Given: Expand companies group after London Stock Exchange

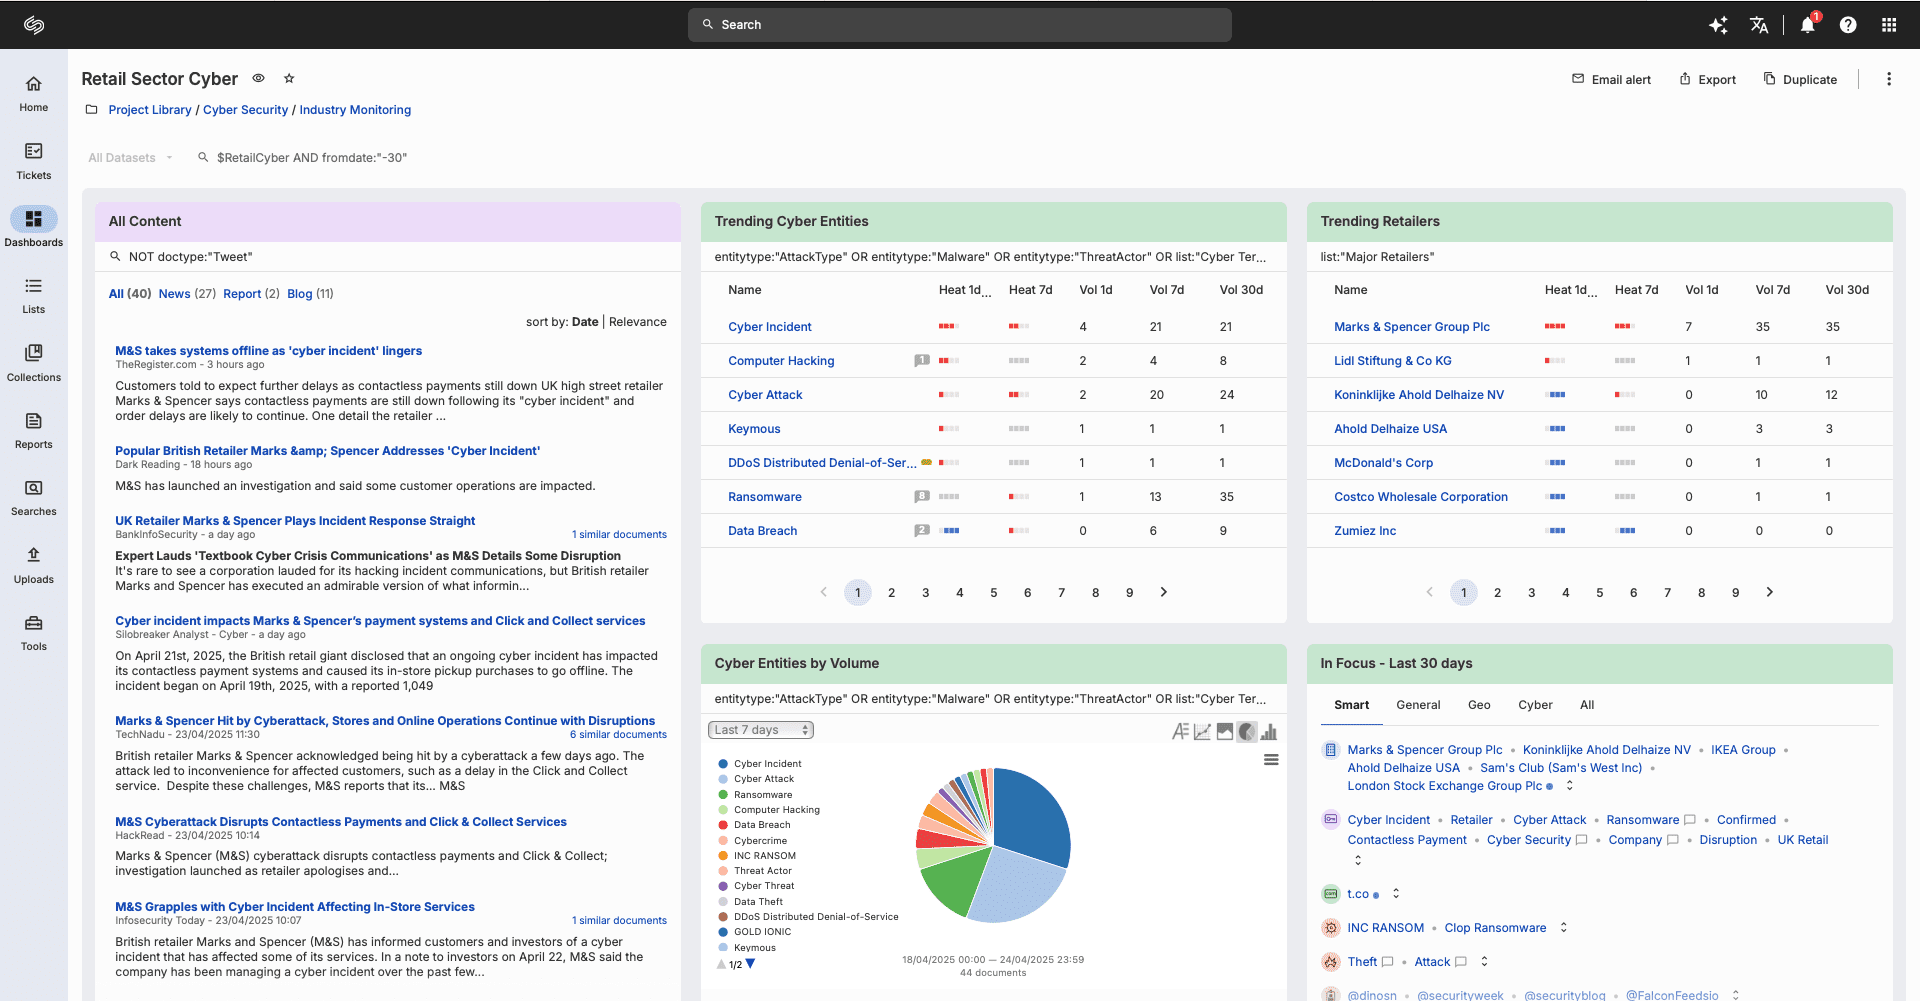Looking at the screenshot, I should click(1569, 786).
